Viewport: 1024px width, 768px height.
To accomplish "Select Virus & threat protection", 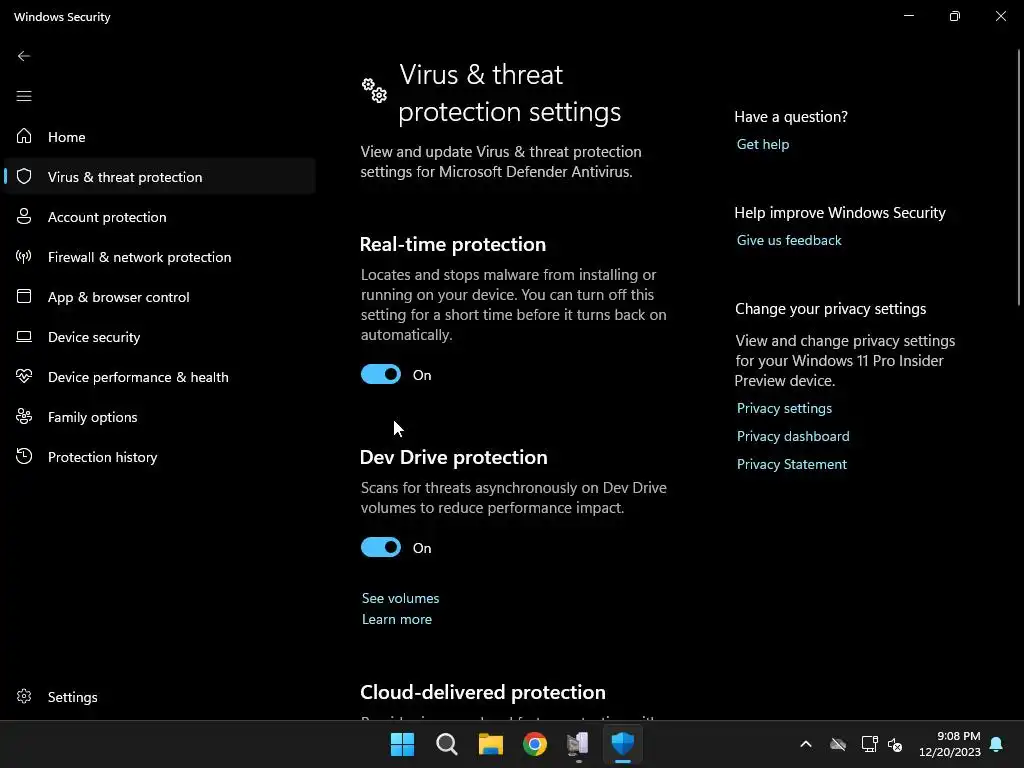I will coord(159,176).
